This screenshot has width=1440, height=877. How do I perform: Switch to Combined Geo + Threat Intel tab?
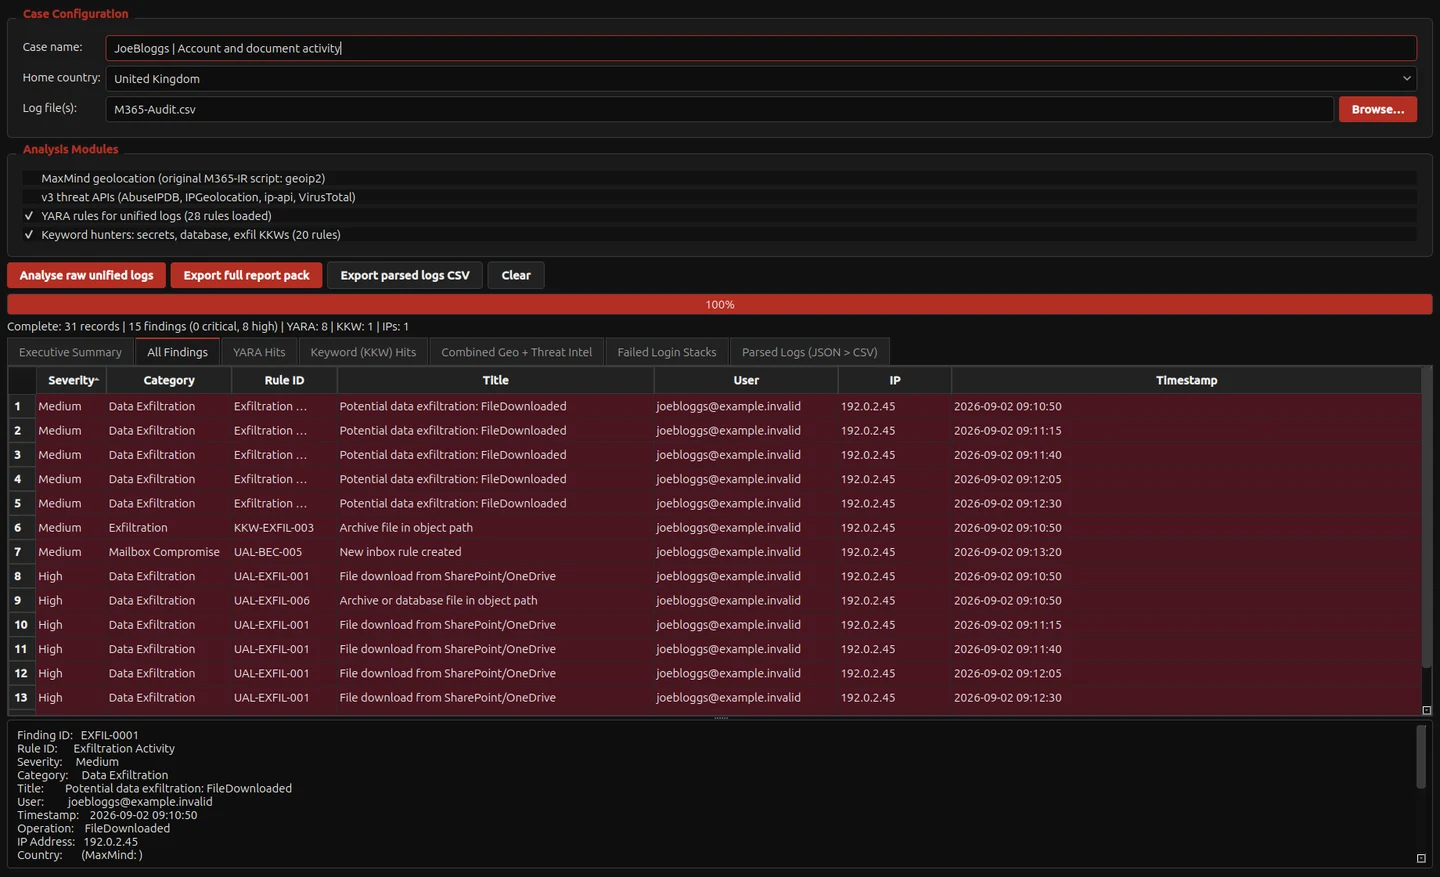click(516, 352)
